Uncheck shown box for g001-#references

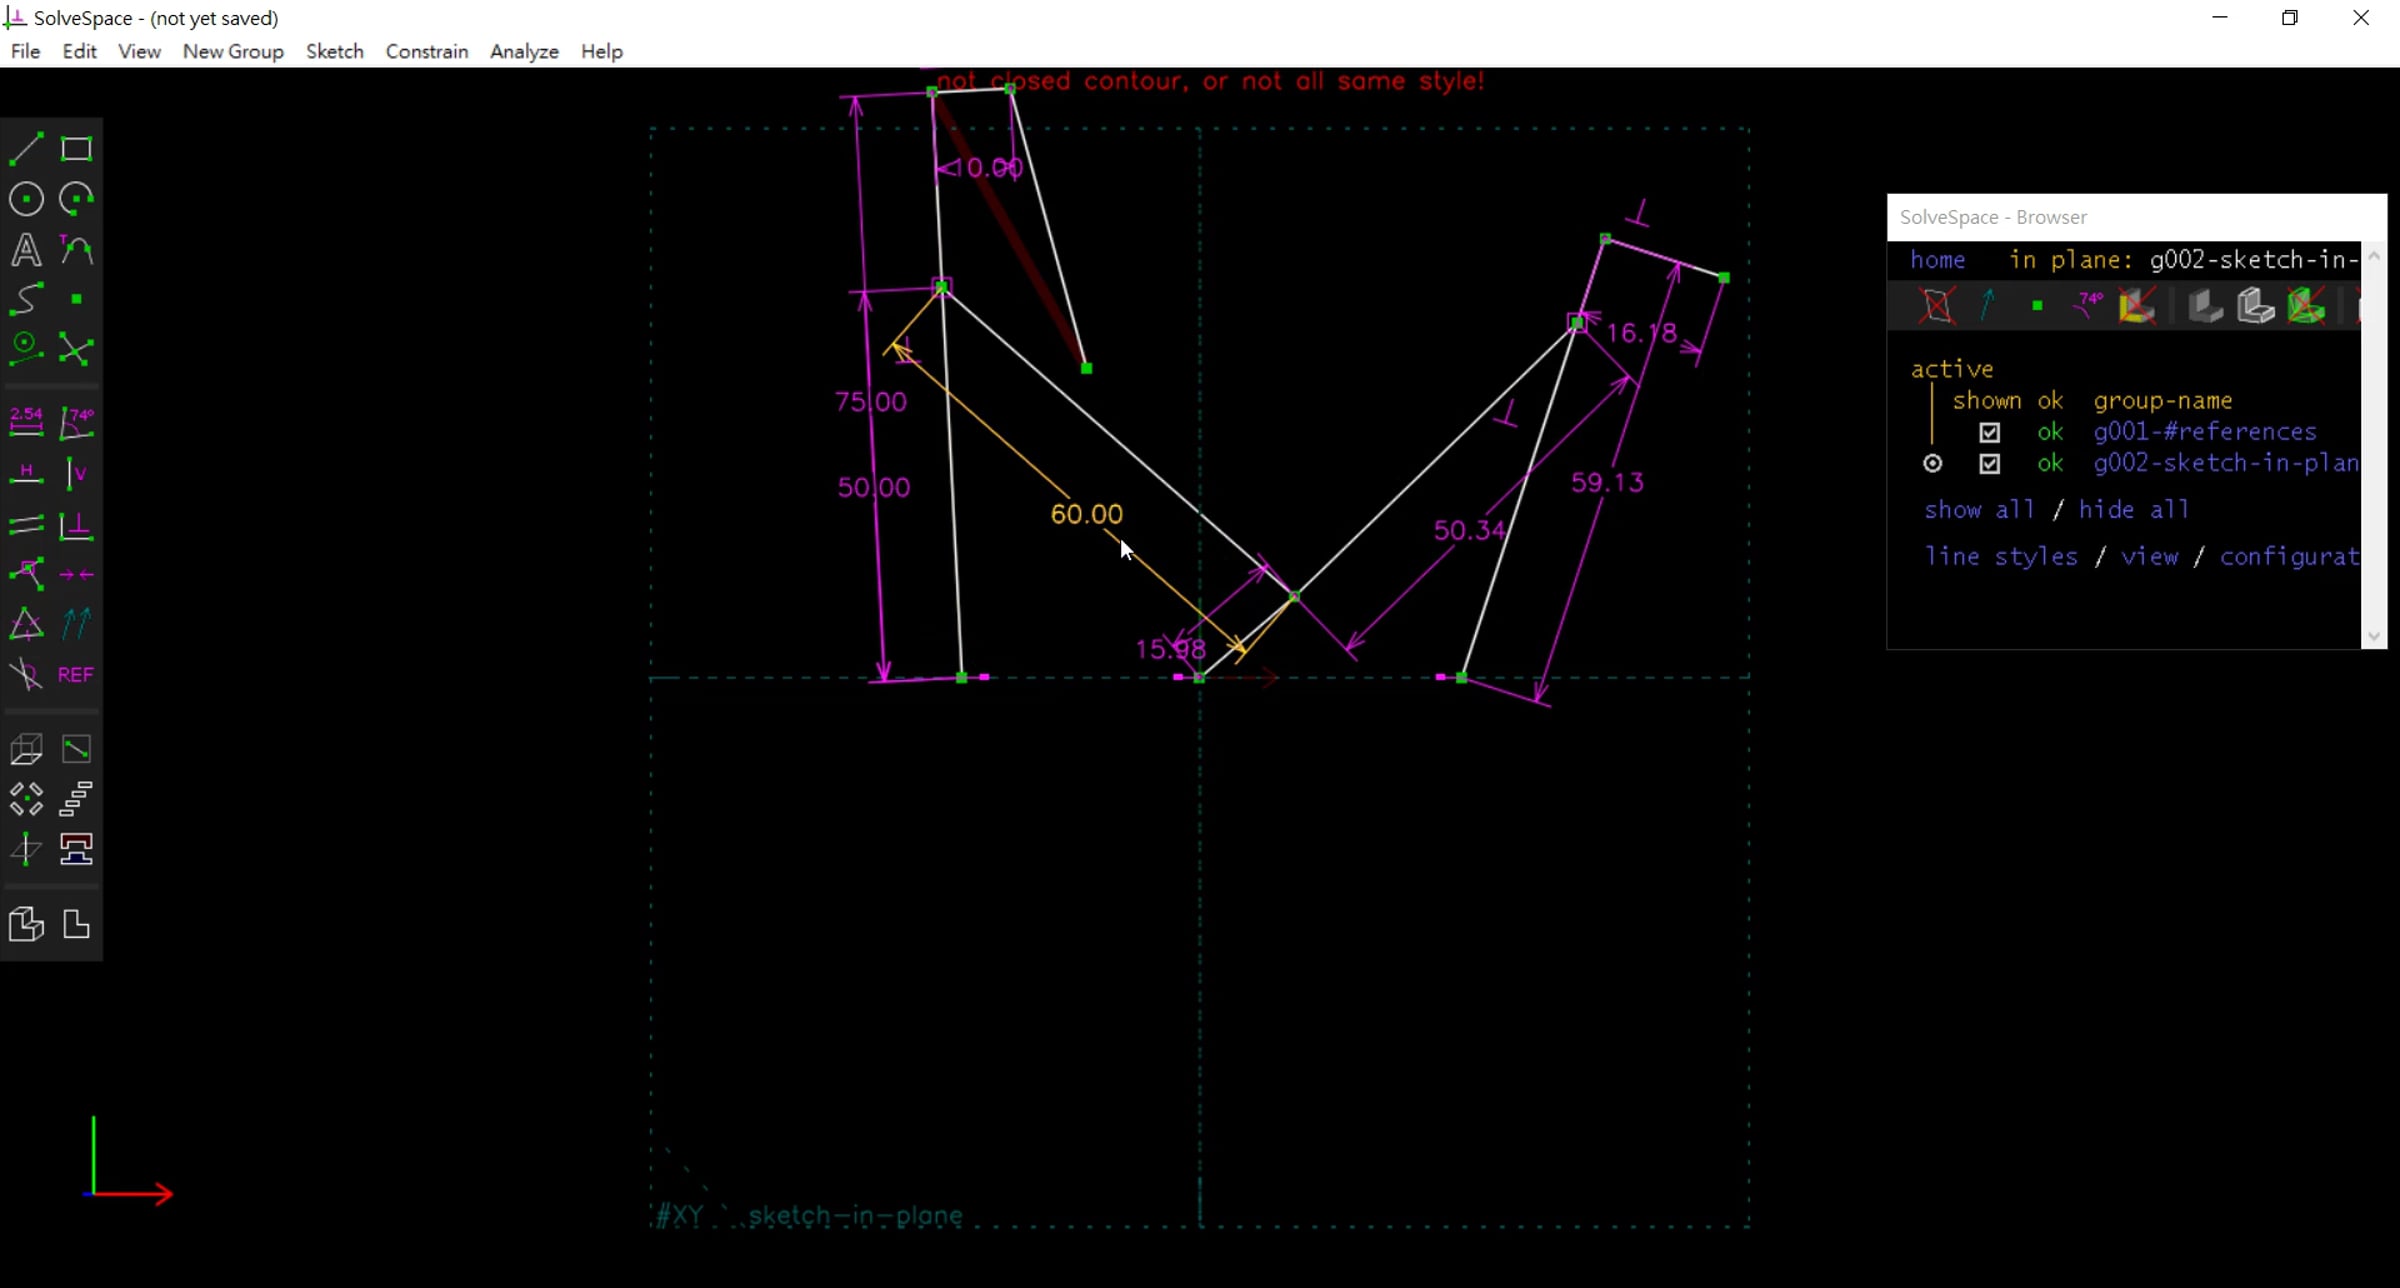pyautogui.click(x=1989, y=432)
